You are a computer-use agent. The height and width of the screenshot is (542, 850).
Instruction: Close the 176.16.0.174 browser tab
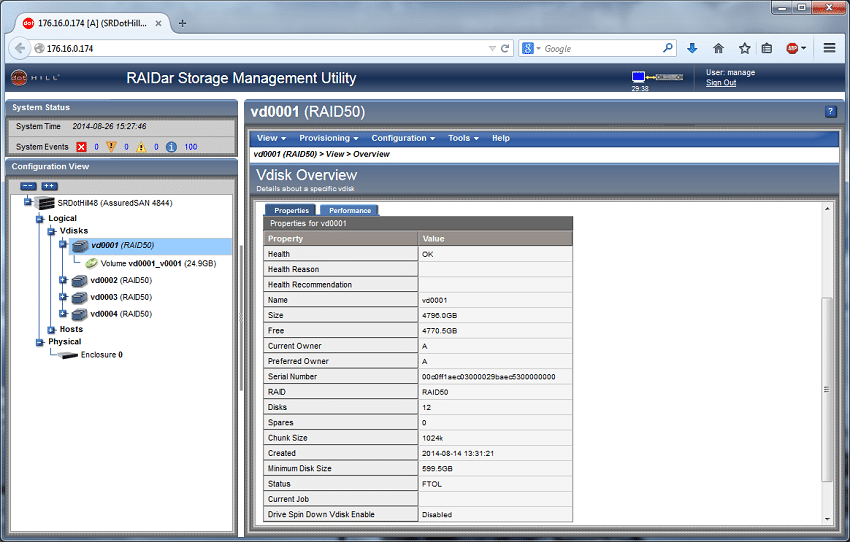click(158, 23)
